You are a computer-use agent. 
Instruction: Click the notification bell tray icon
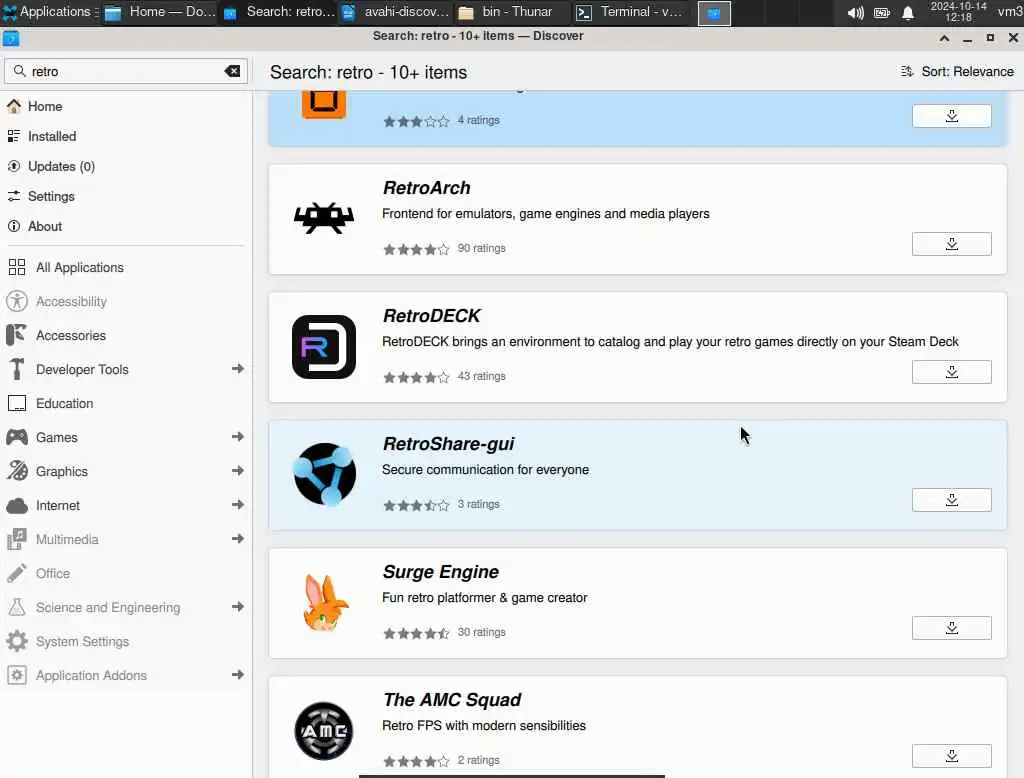coord(908,13)
